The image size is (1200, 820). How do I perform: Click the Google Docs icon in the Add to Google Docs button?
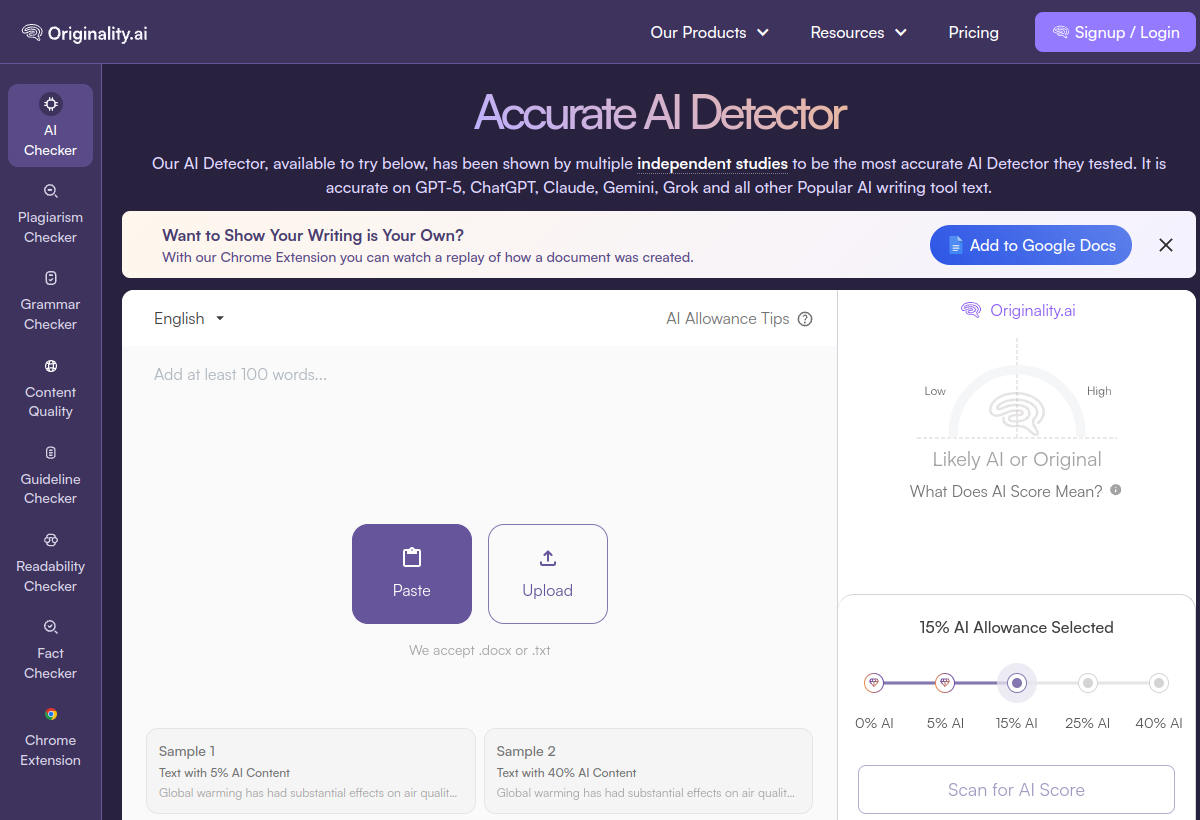point(956,245)
